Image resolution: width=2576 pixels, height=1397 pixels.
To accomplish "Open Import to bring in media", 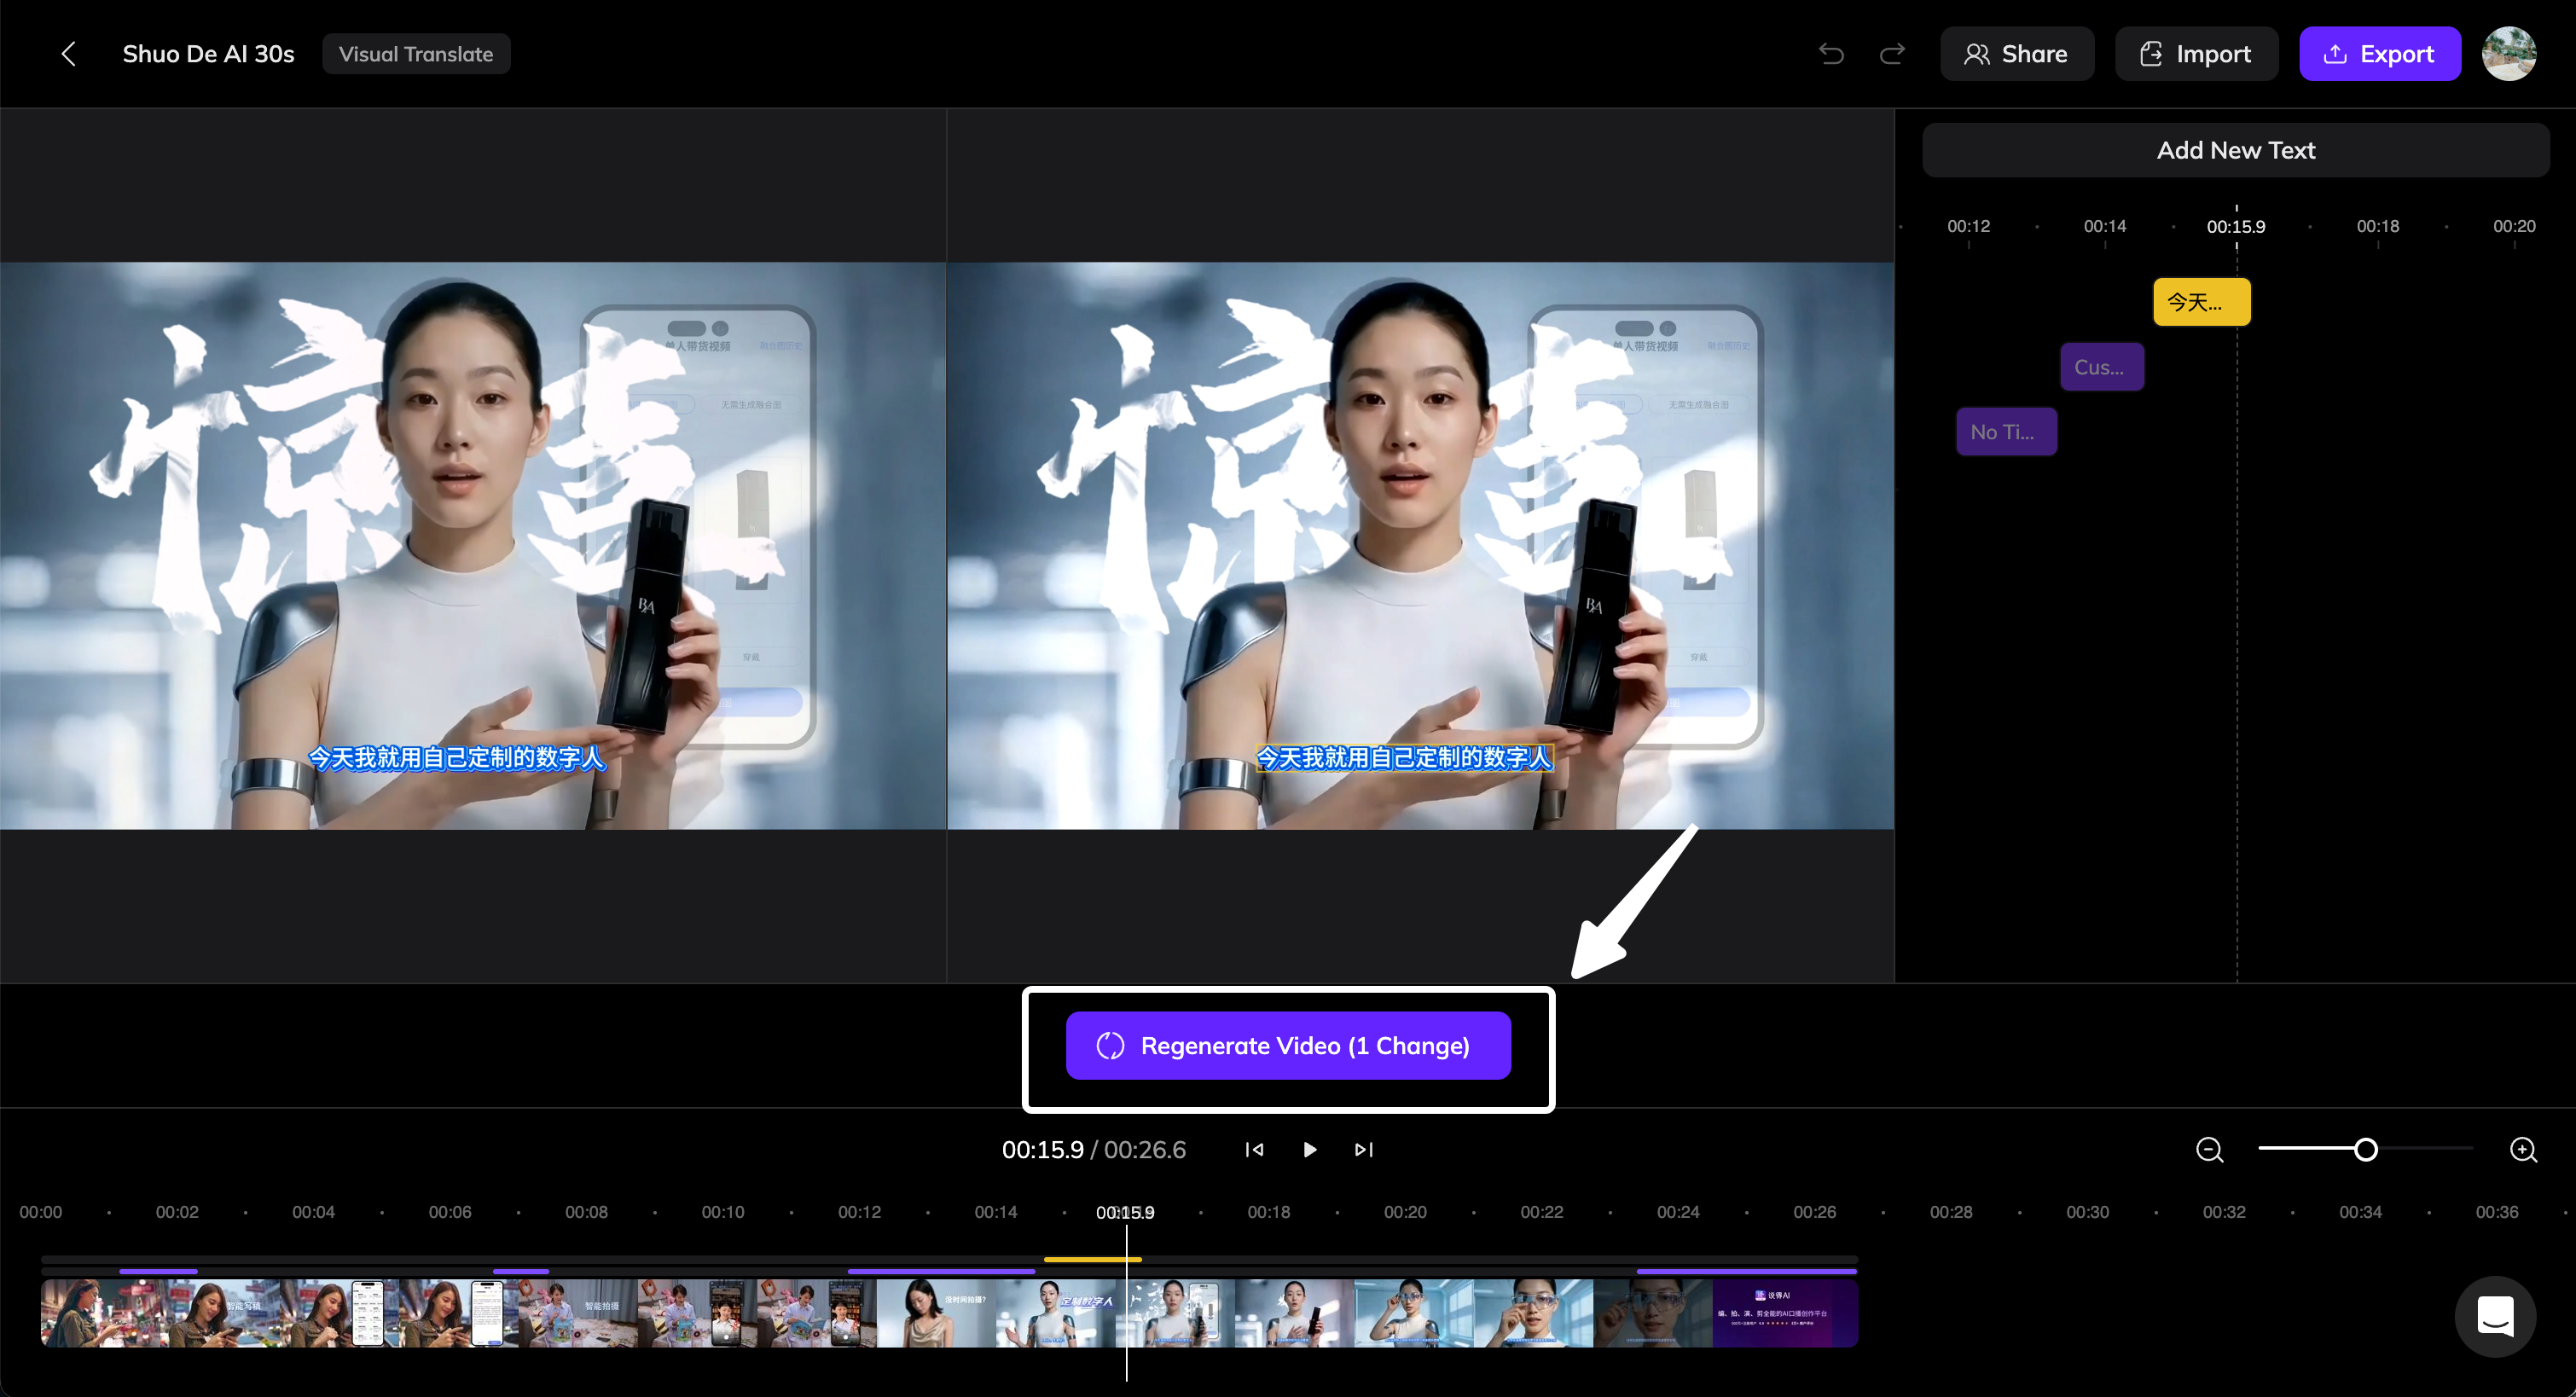I will tap(2196, 53).
